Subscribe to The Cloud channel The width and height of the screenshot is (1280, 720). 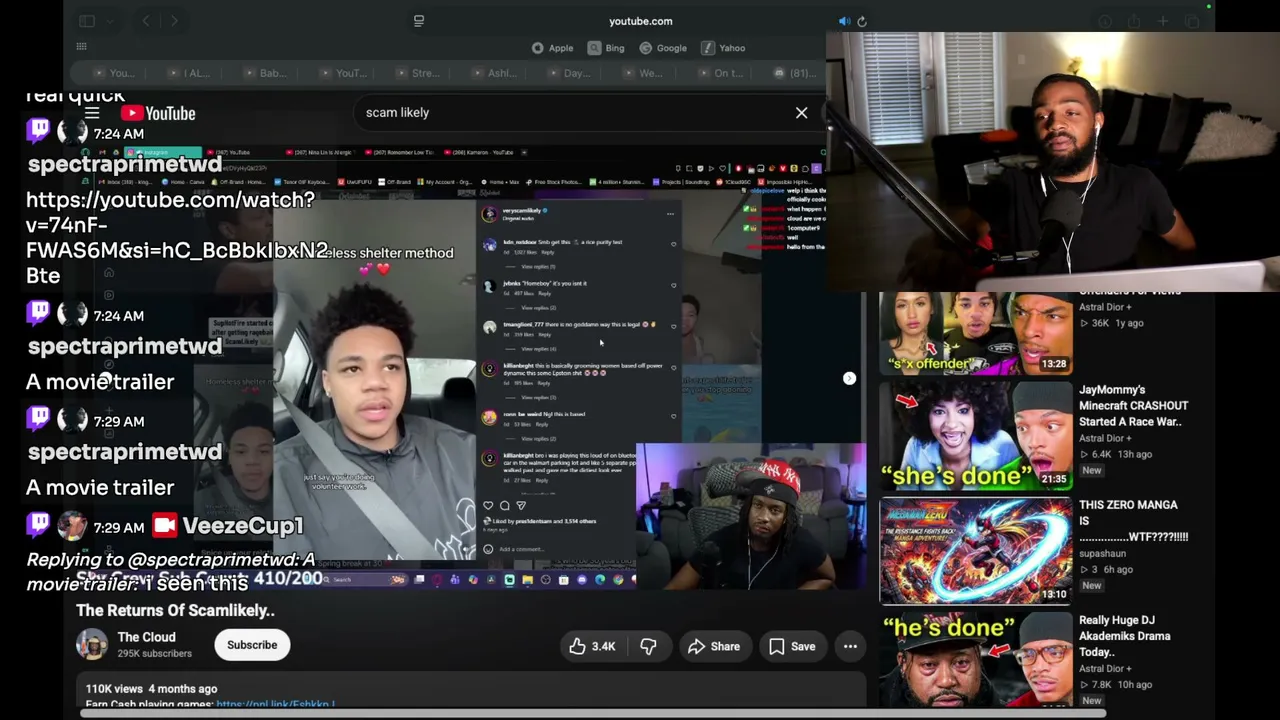[252, 645]
